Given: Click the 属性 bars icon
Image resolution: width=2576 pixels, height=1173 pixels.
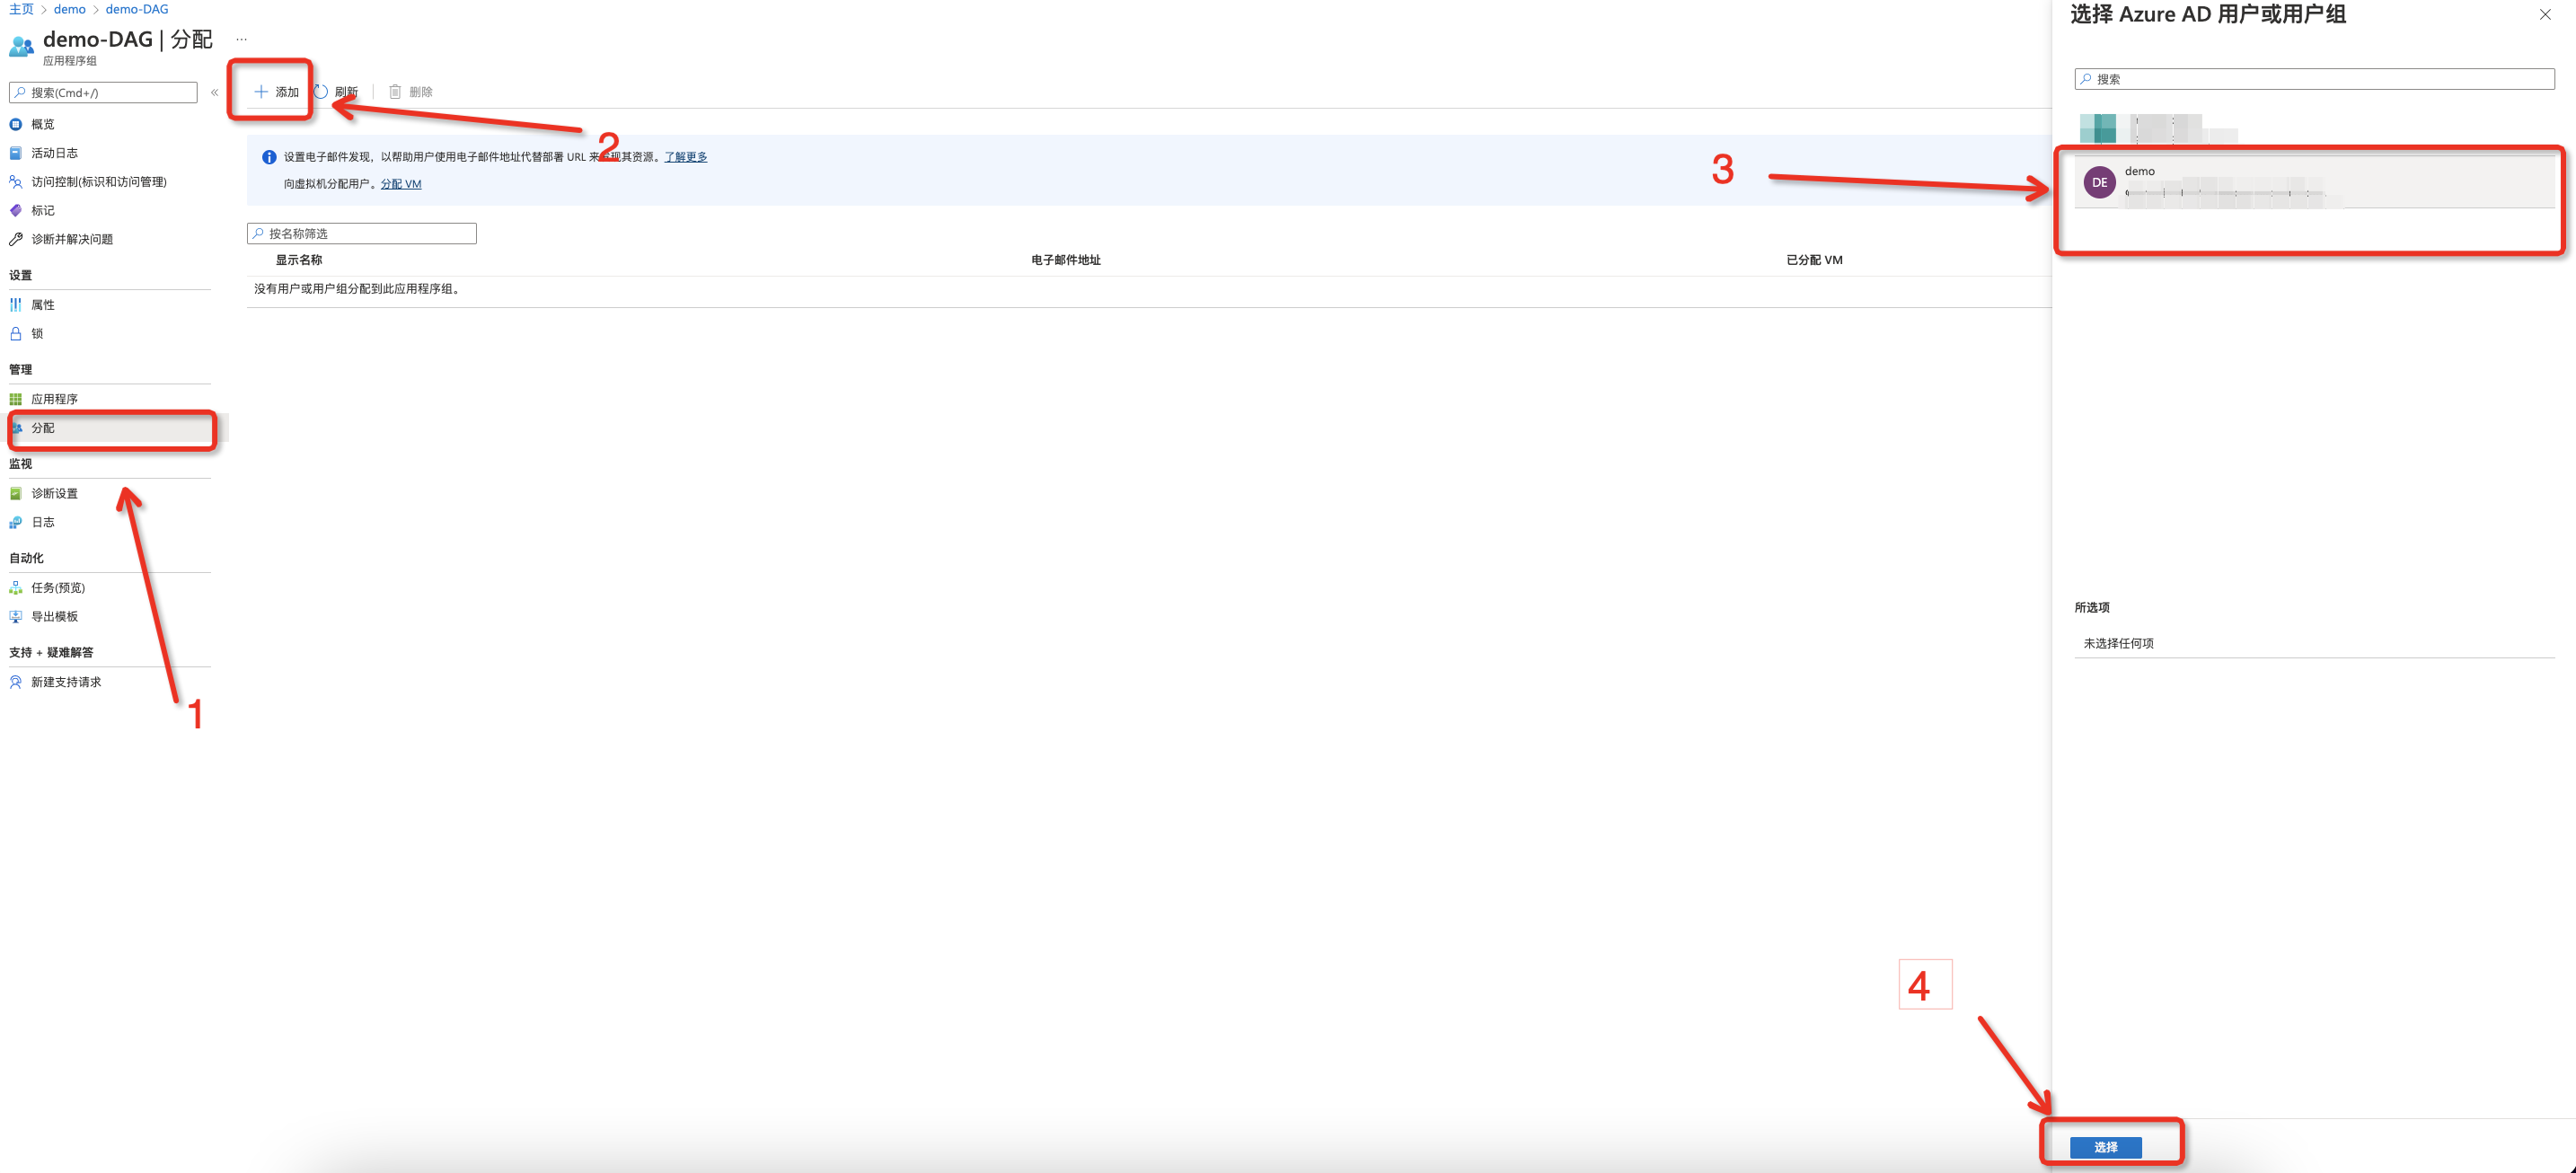Looking at the screenshot, I should pyautogui.click(x=15, y=305).
